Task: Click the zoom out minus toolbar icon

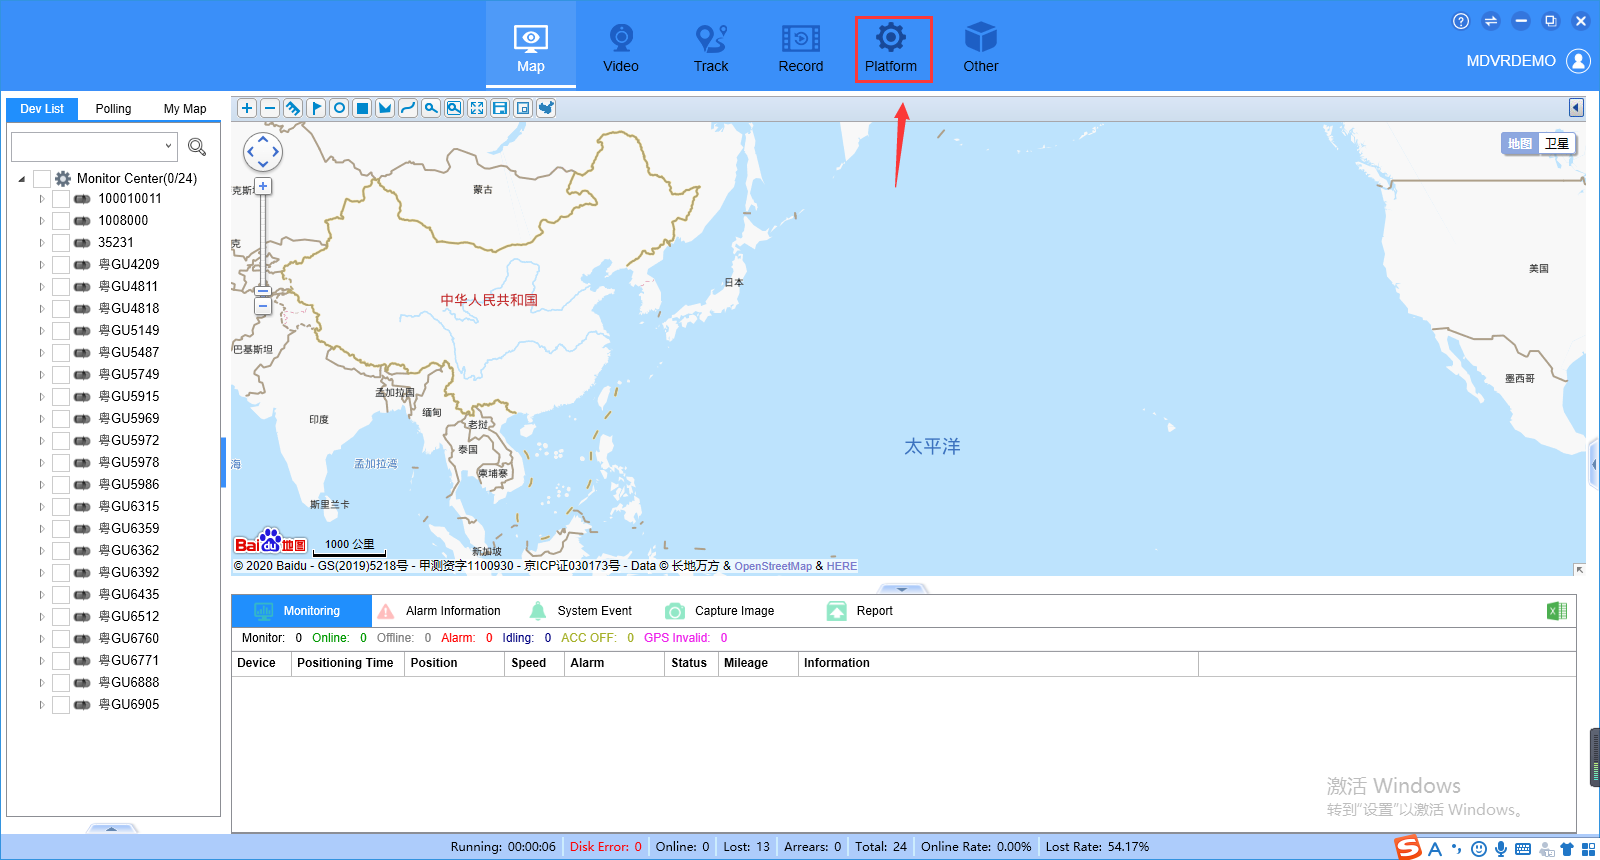Action: coord(270,108)
